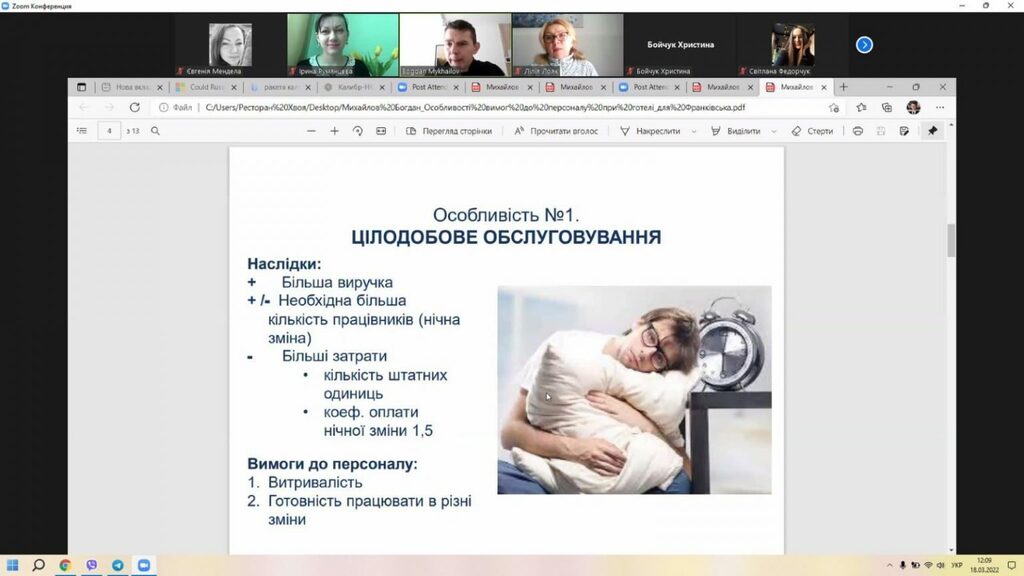The image size is (1024, 576).
Task: Click Перегляд сторінки page view button
Action: coord(449,131)
